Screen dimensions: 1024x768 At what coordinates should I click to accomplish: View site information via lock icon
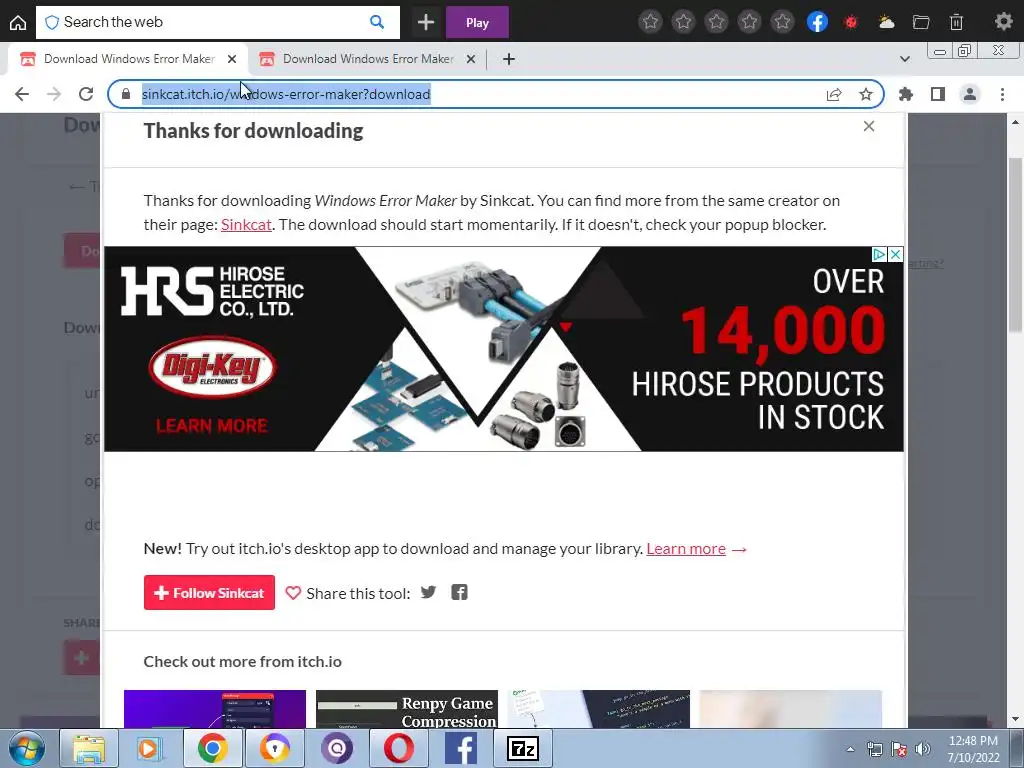pos(125,94)
